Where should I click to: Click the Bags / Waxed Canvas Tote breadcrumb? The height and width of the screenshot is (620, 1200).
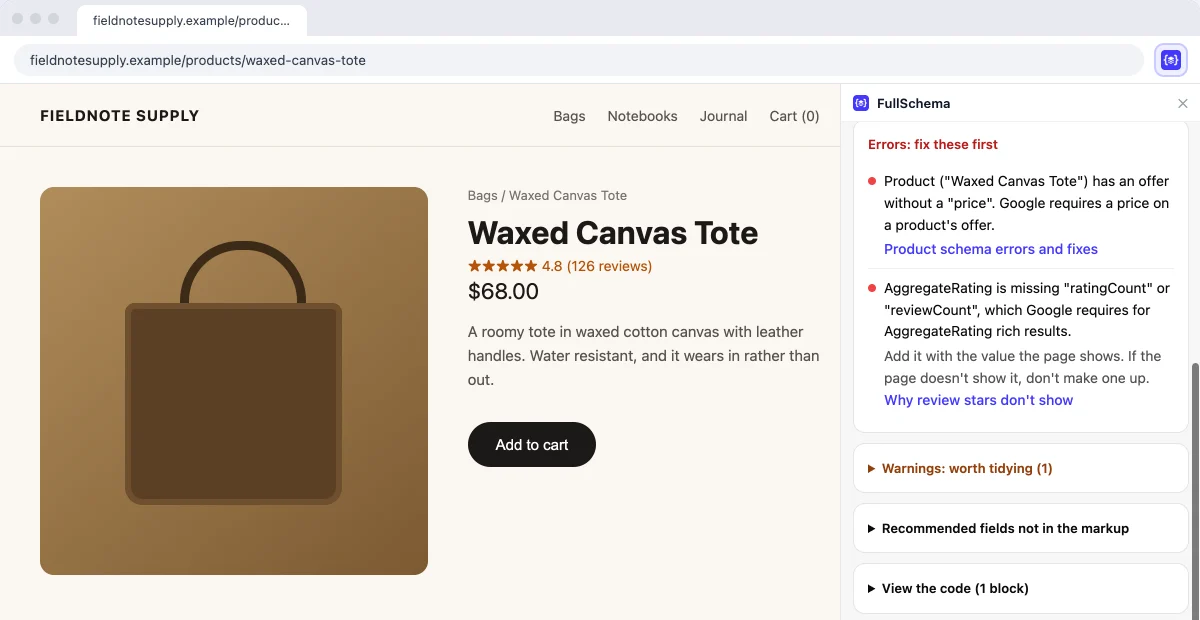[547, 195]
